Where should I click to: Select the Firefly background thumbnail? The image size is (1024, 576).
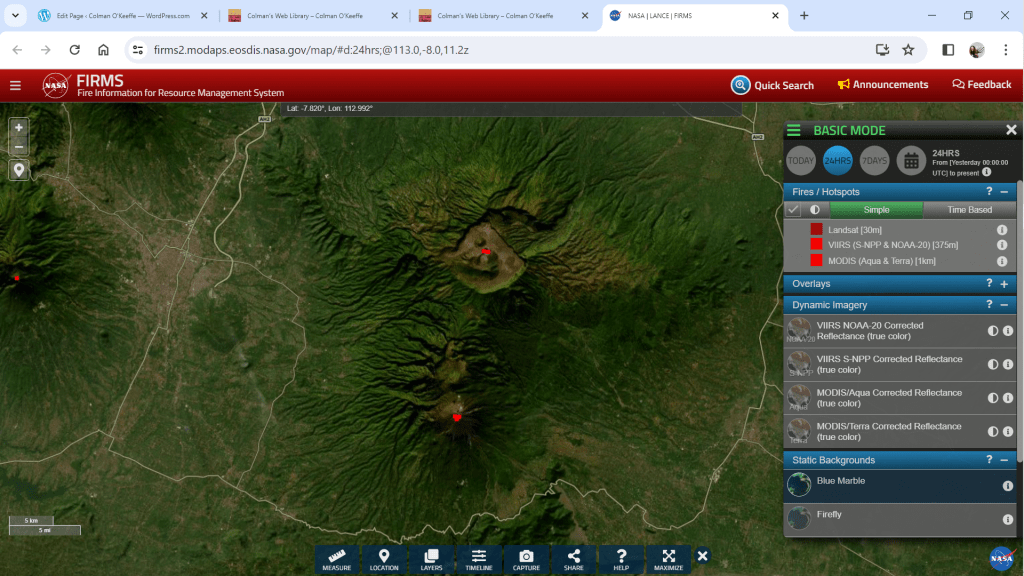799,518
